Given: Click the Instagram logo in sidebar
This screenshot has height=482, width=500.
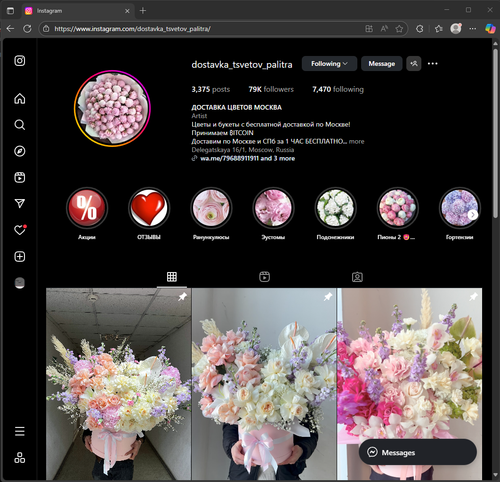Looking at the screenshot, I should (20, 61).
